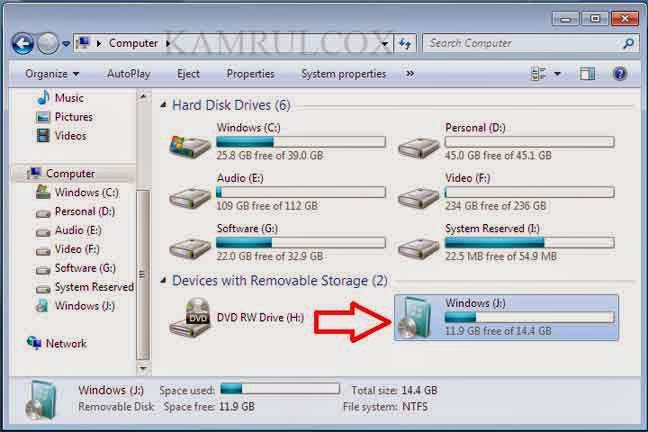Click the Computer icon in address bar
The width and height of the screenshot is (648, 432).
tap(84, 43)
